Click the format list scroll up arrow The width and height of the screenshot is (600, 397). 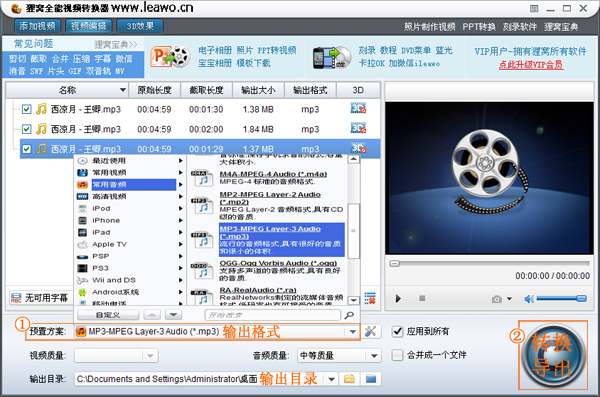point(354,159)
